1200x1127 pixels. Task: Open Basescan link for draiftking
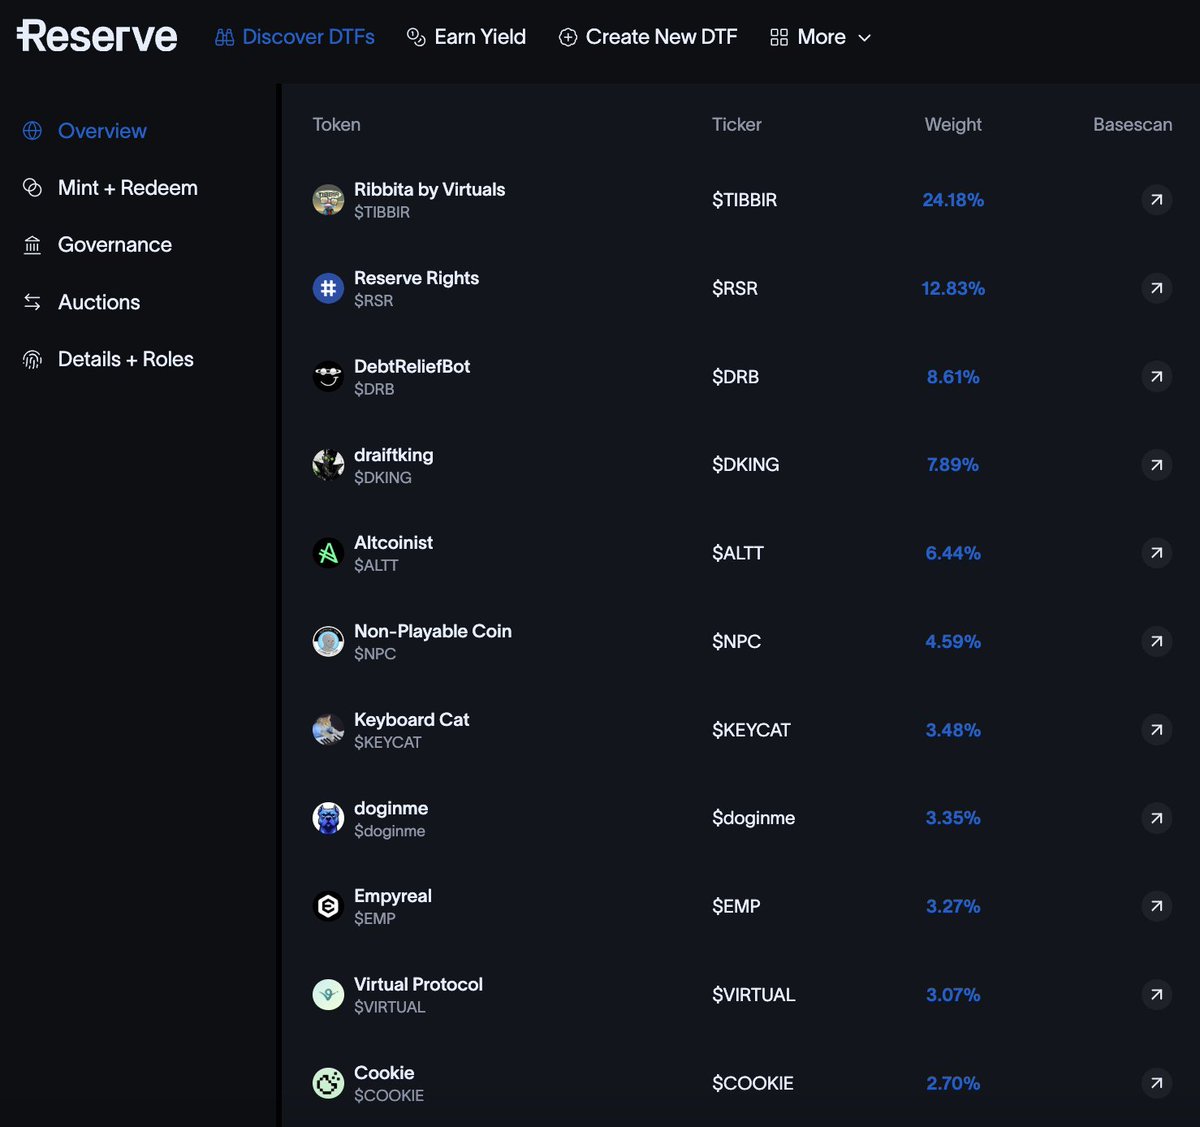[1156, 465]
